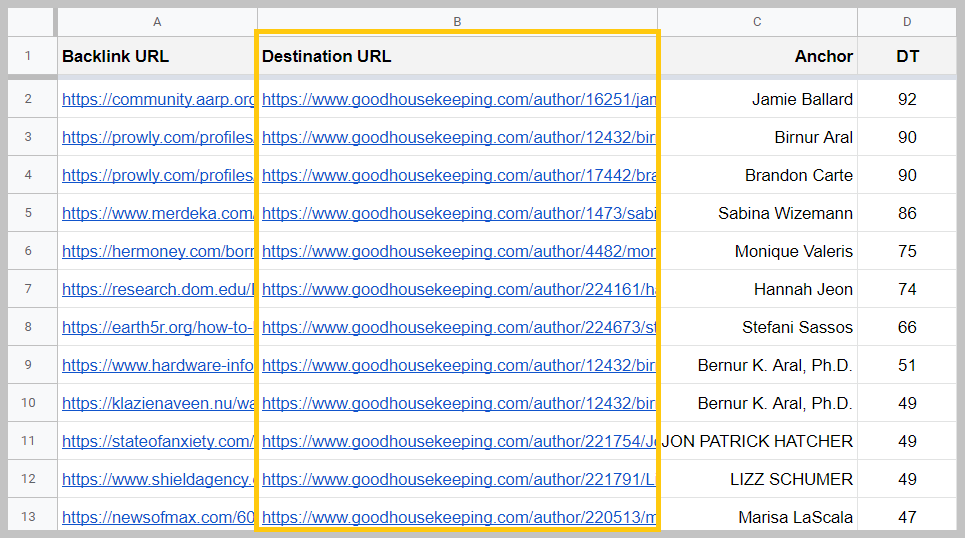Open the prowly.com backlink in row 3
Image resolution: width=965 pixels, height=538 pixels.
point(158,137)
